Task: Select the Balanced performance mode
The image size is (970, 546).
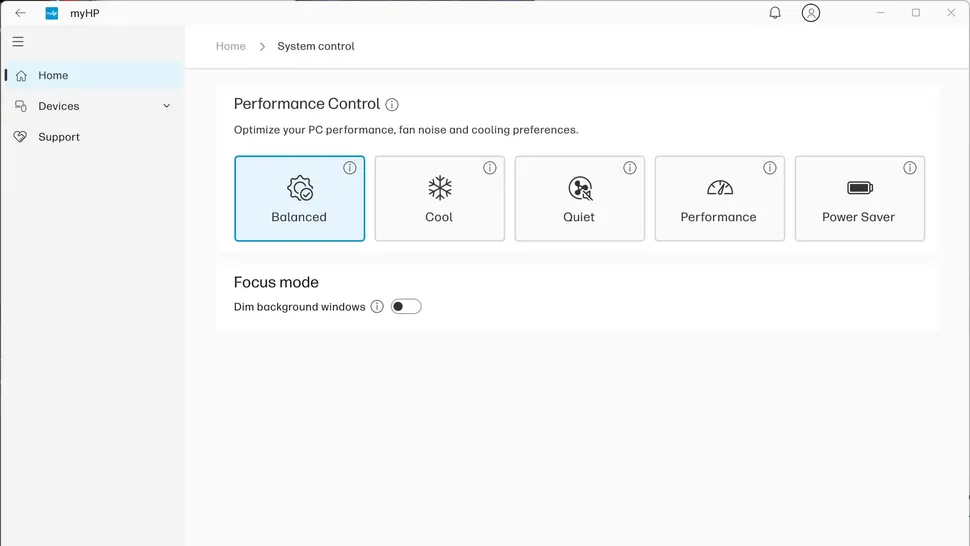Action: [x=299, y=199]
